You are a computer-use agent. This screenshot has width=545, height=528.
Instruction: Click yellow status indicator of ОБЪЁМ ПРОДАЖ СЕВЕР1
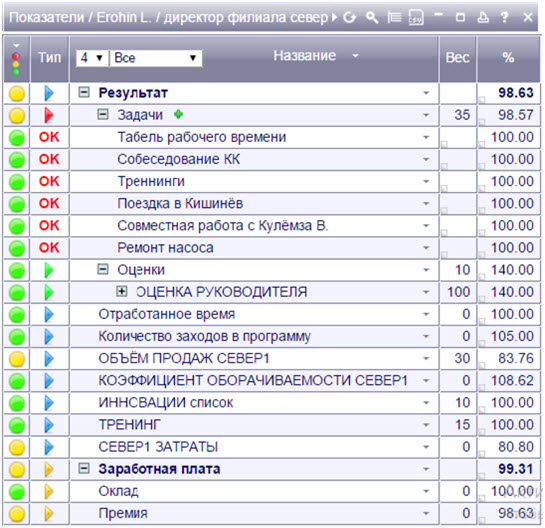pos(17,359)
